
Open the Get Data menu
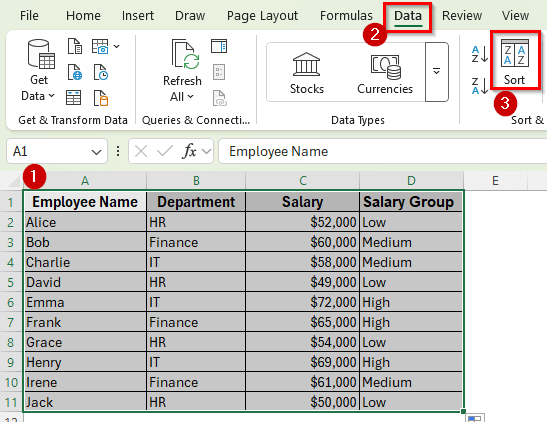[x=39, y=70]
